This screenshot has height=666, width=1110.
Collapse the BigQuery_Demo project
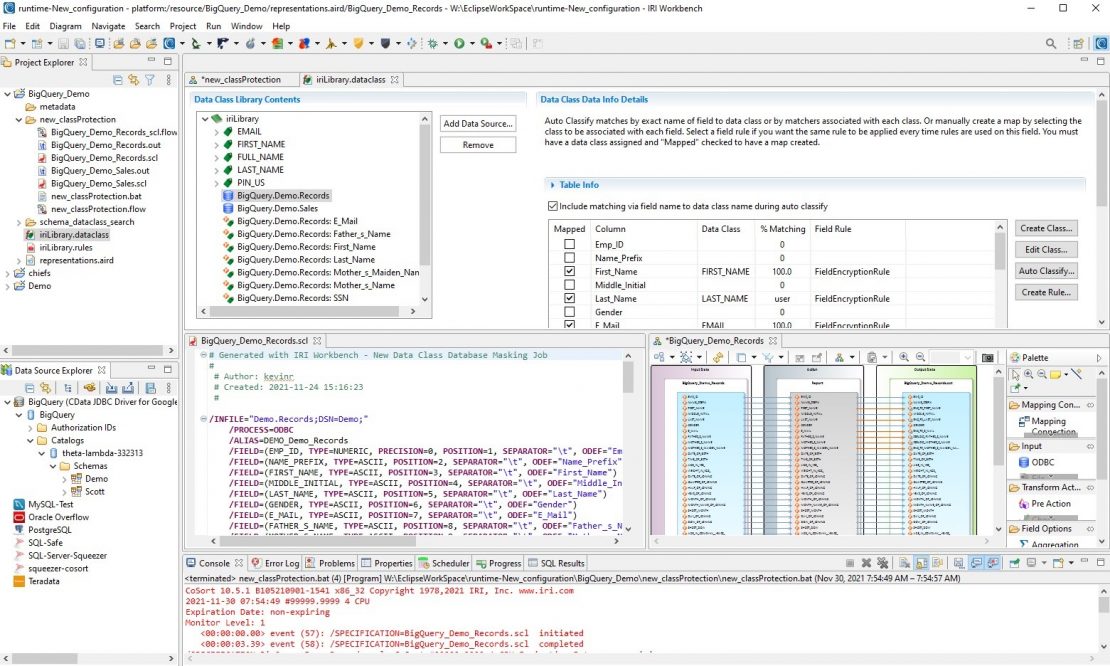[x=7, y=93]
